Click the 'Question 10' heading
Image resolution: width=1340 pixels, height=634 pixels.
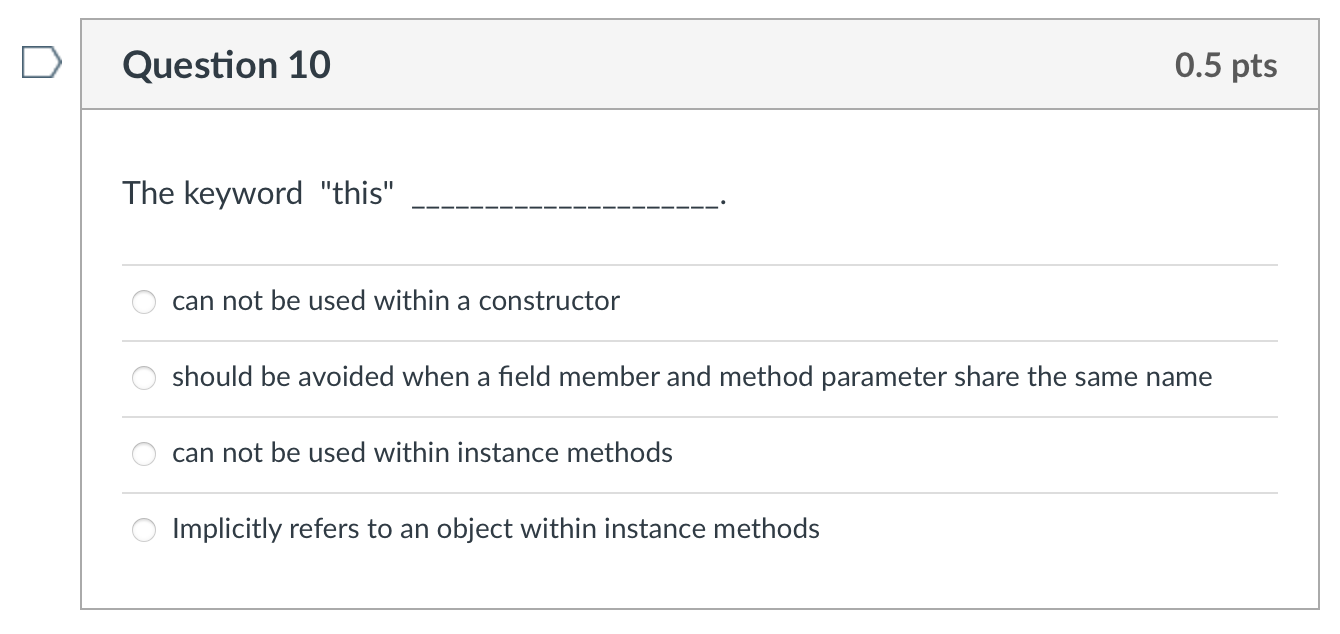227,65
